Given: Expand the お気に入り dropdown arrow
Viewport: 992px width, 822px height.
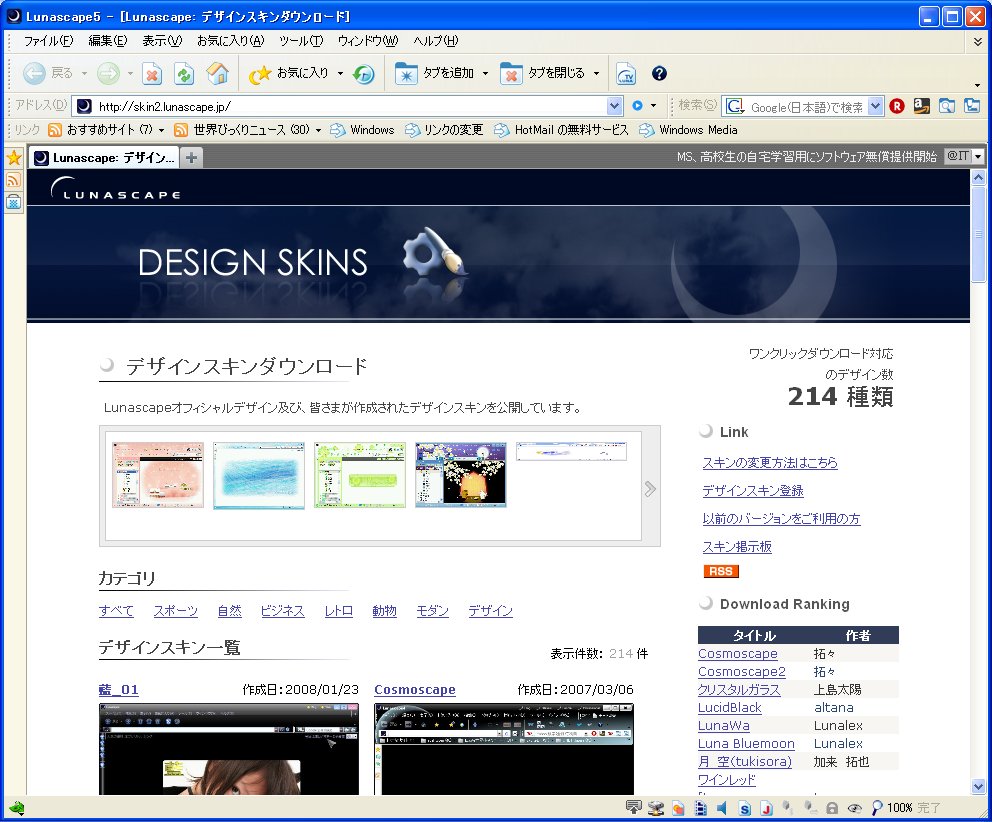Looking at the screenshot, I should pos(340,73).
